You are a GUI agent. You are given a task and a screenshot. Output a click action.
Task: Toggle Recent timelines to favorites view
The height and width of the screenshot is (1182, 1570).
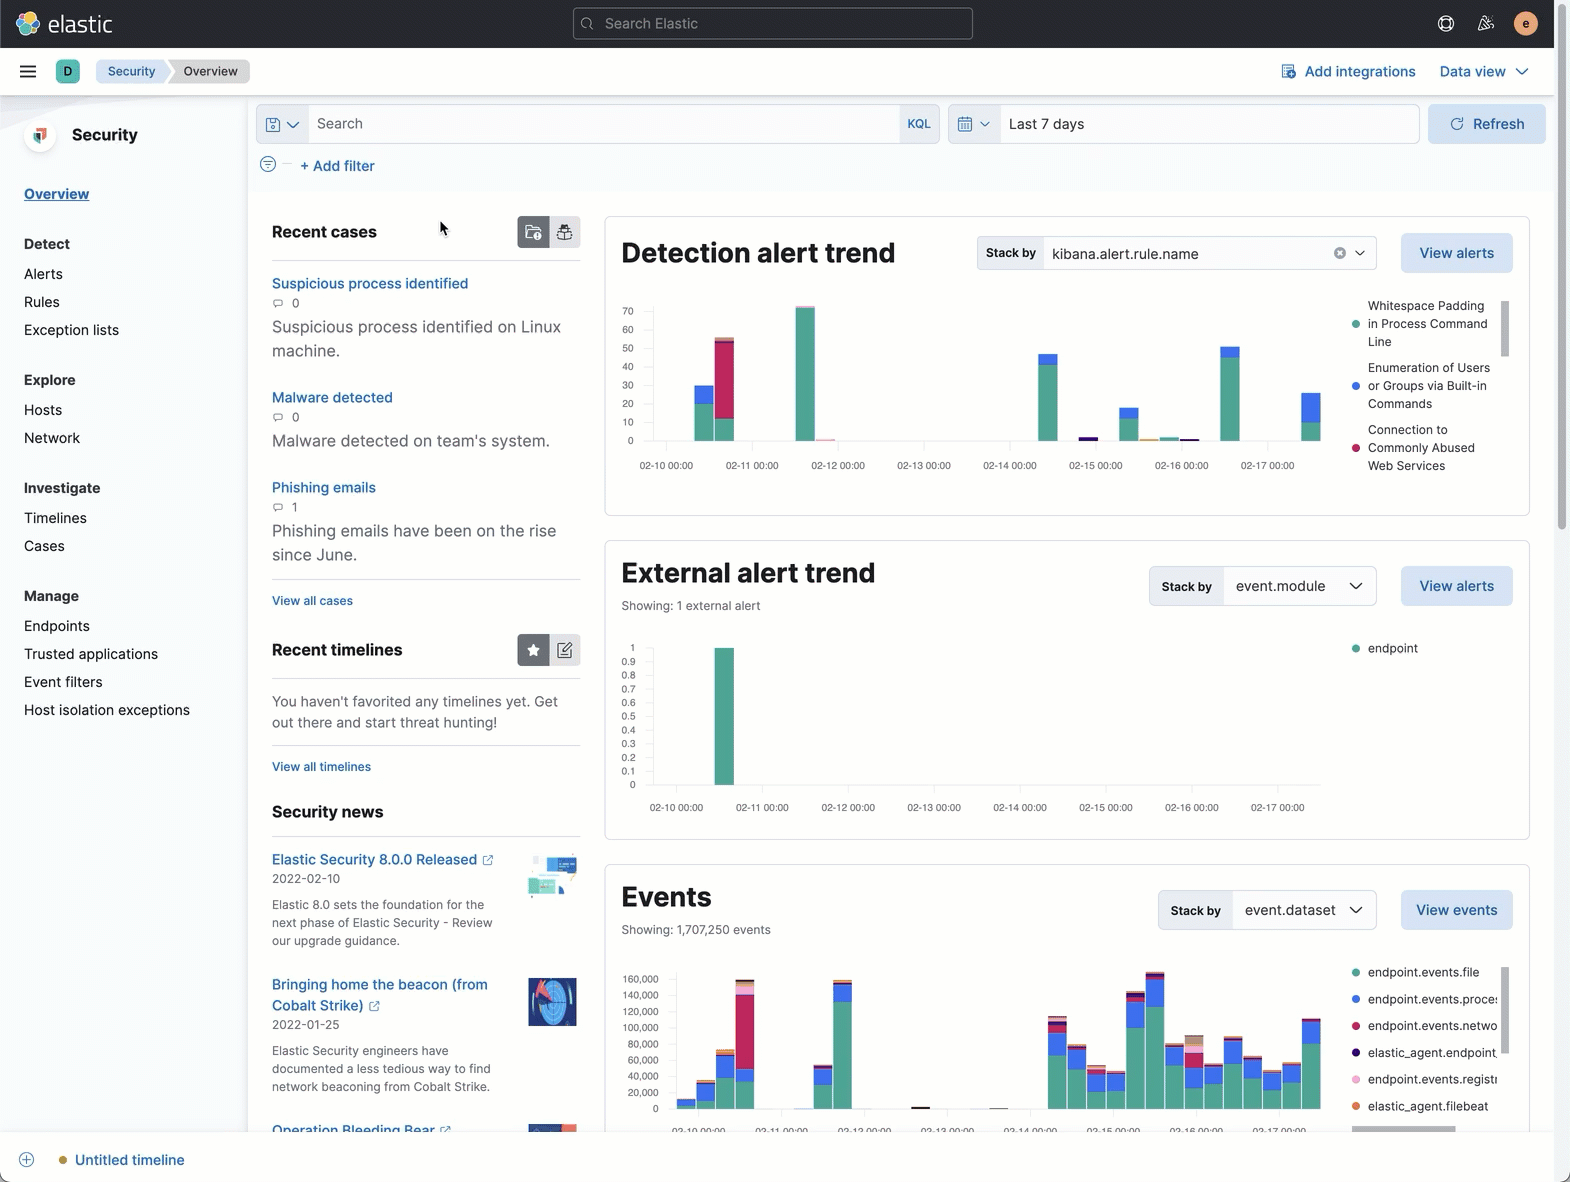pyautogui.click(x=533, y=650)
